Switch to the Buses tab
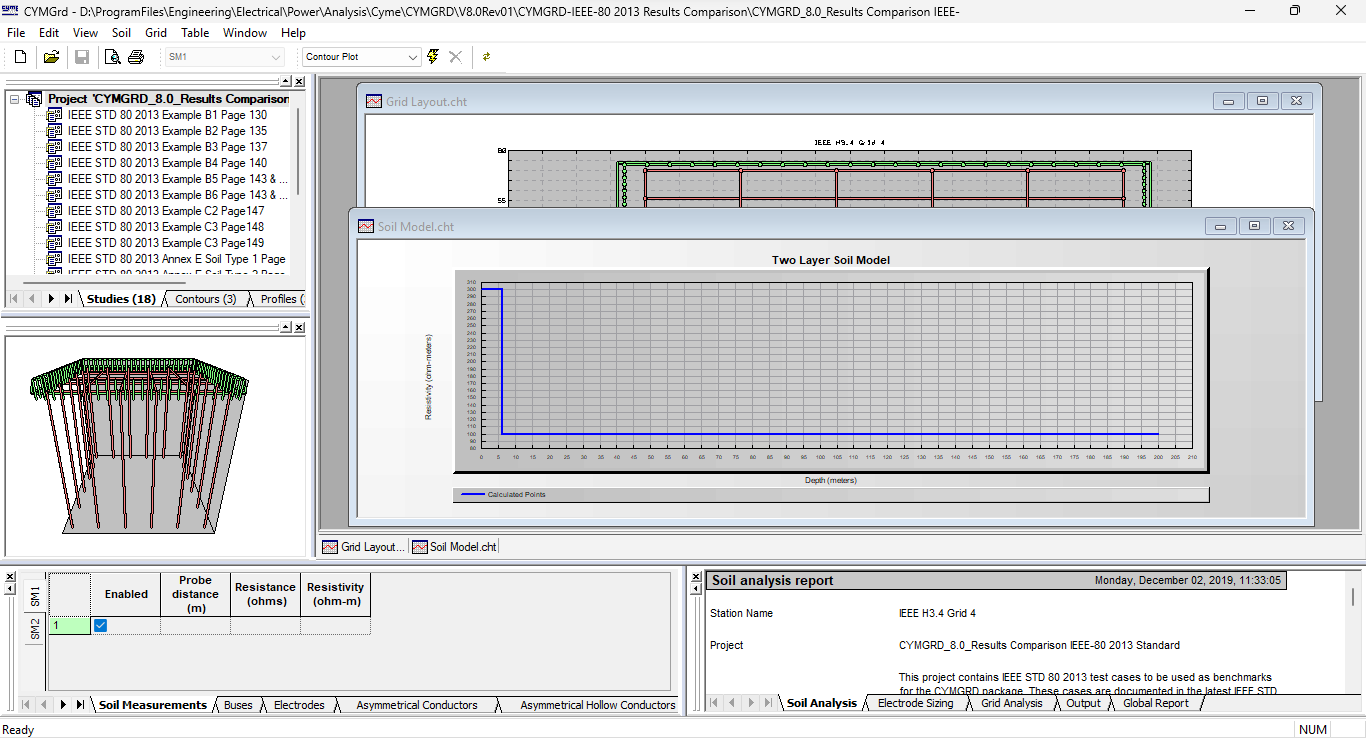 click(x=238, y=705)
